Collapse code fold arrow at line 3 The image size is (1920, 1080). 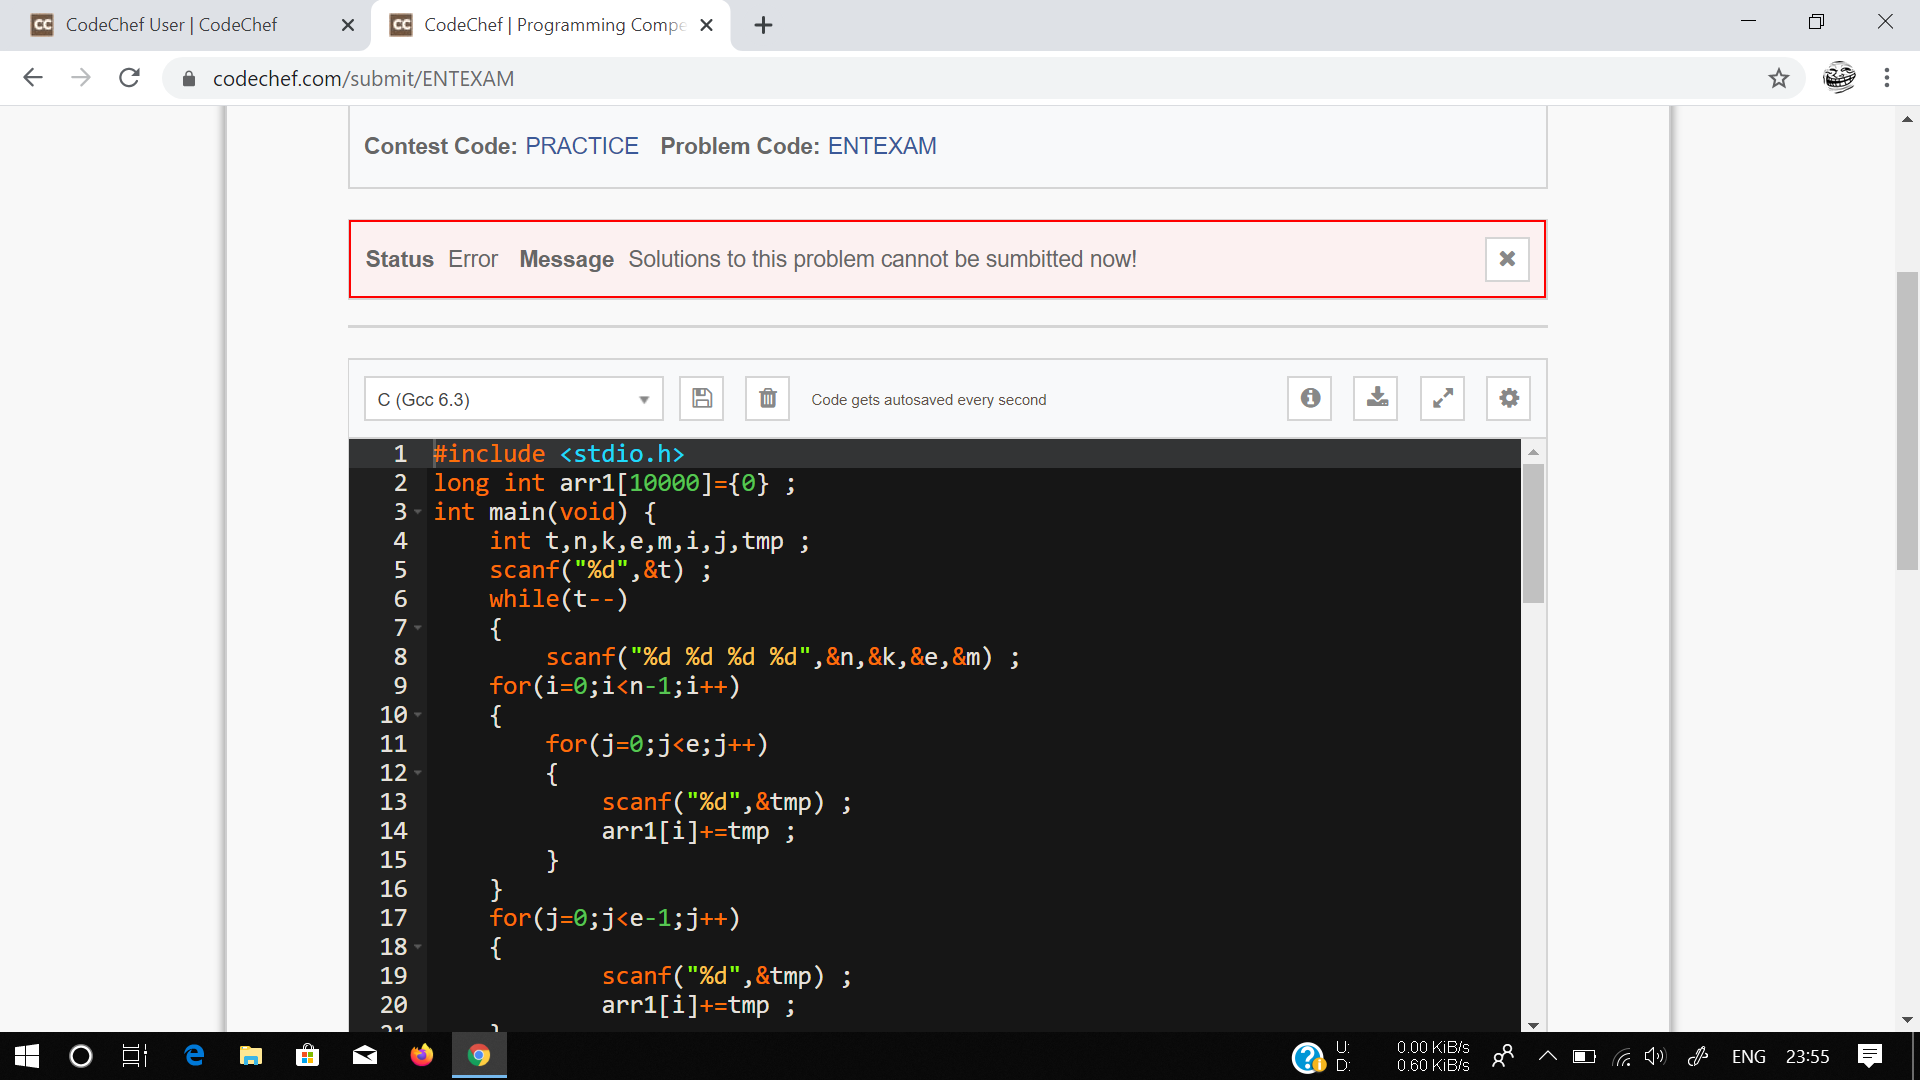418,512
